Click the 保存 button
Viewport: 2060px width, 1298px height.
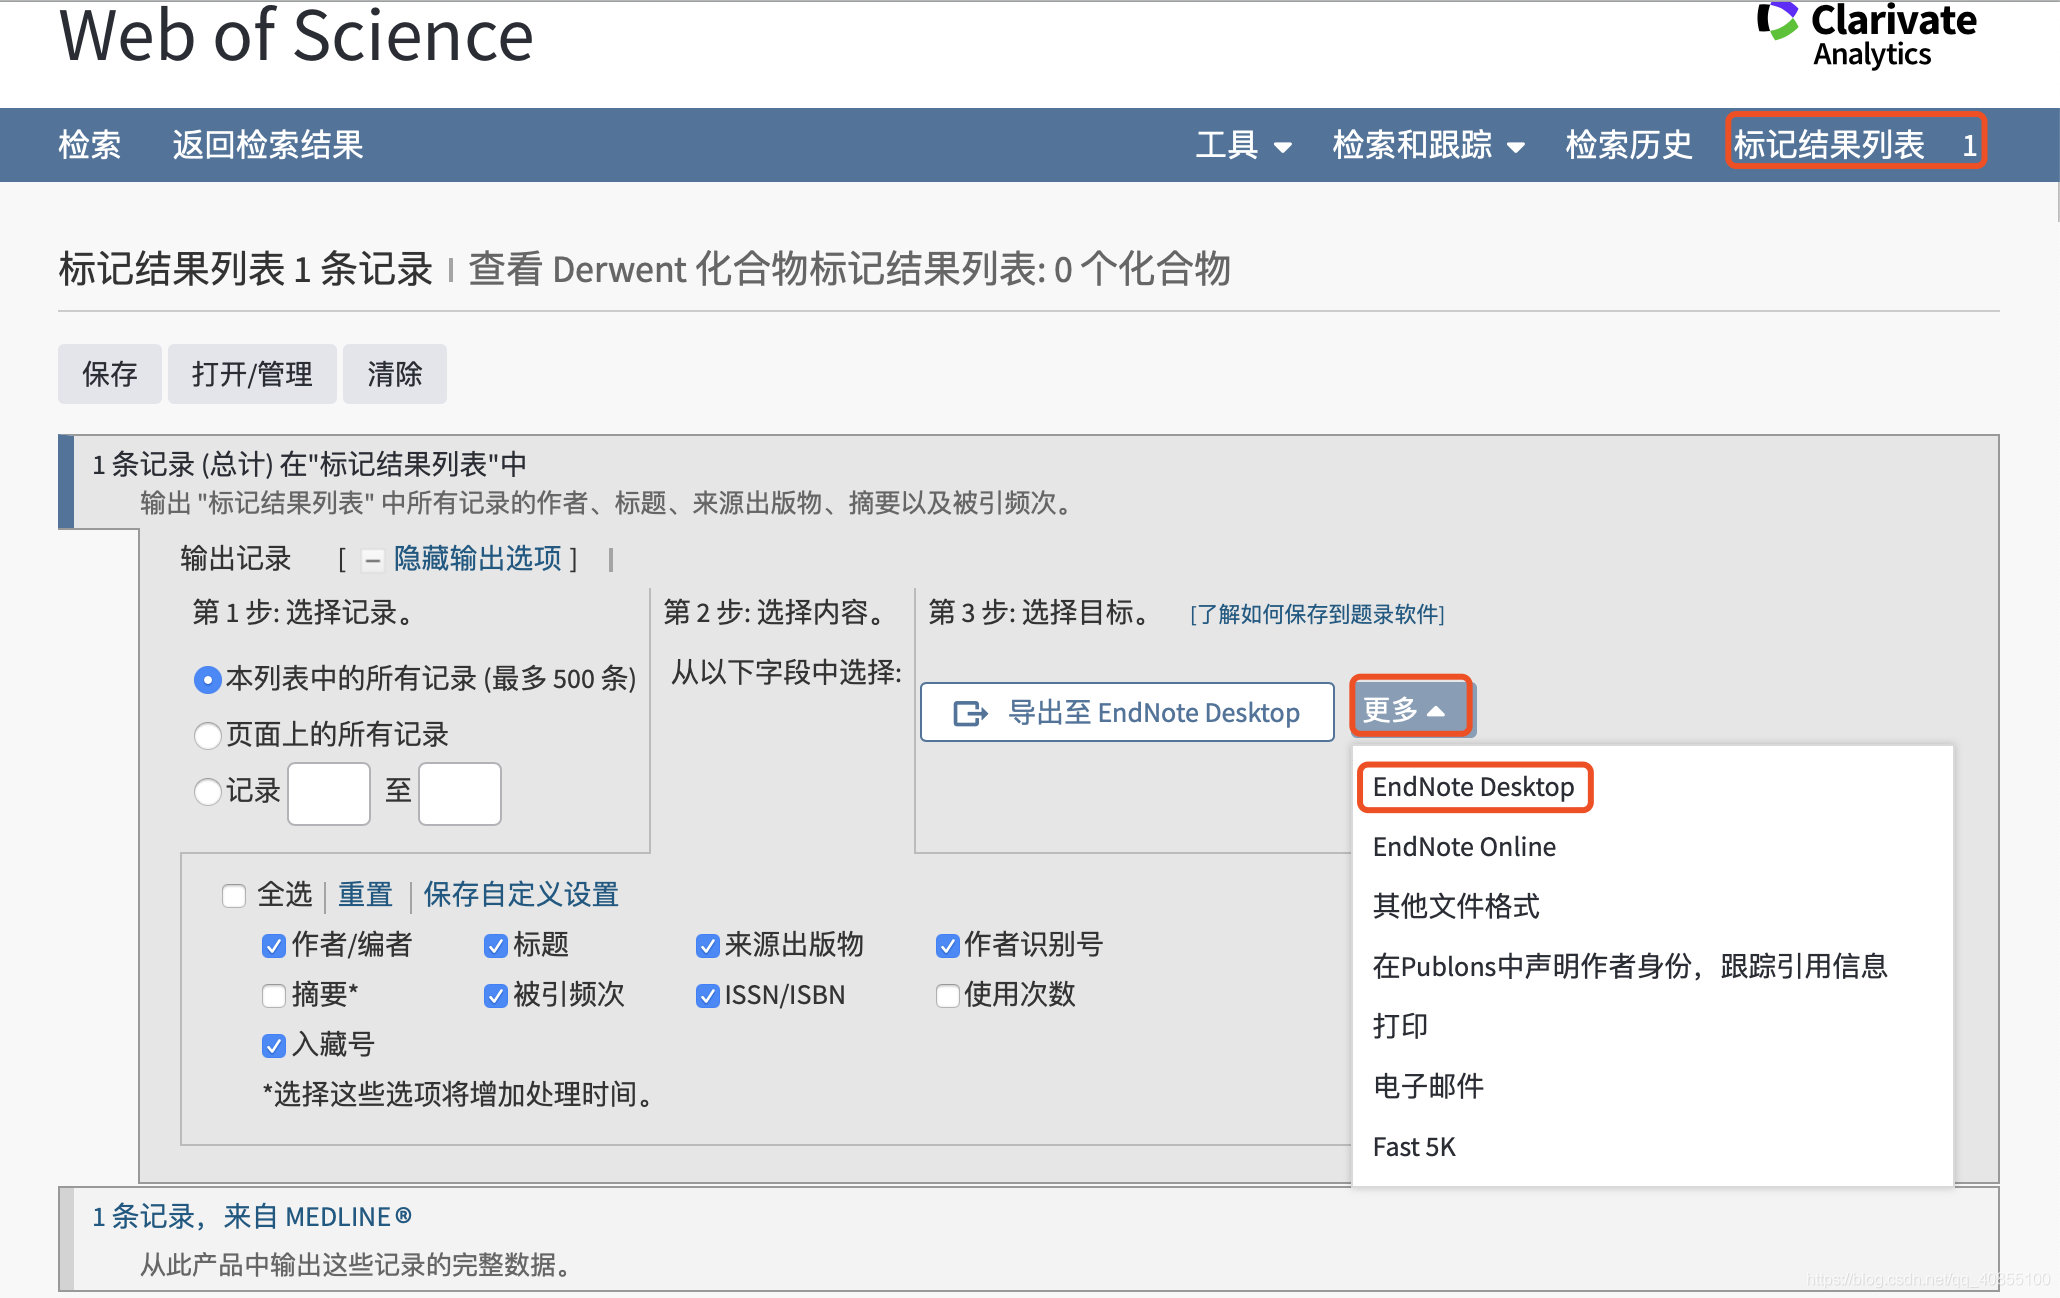pos(109,374)
